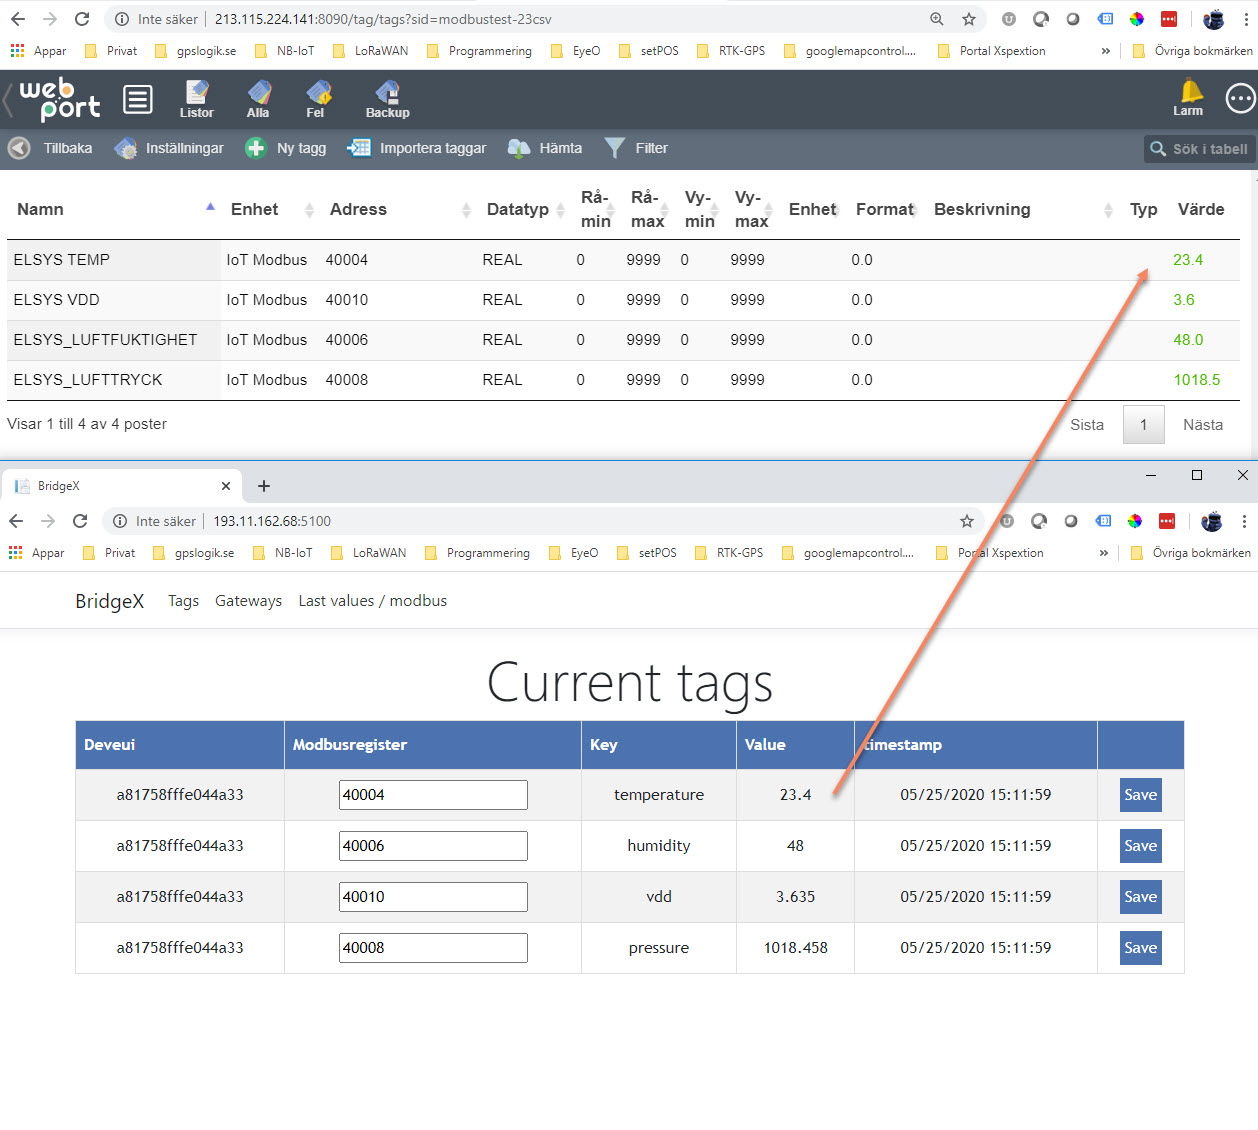
Task: Open the Filter tool
Action: (x=636, y=148)
